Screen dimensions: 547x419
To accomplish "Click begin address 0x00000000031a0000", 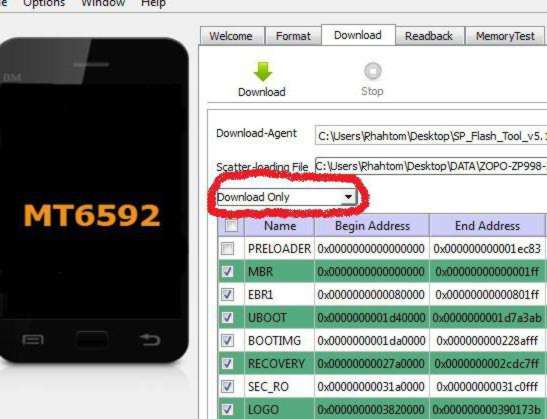I will (371, 387).
